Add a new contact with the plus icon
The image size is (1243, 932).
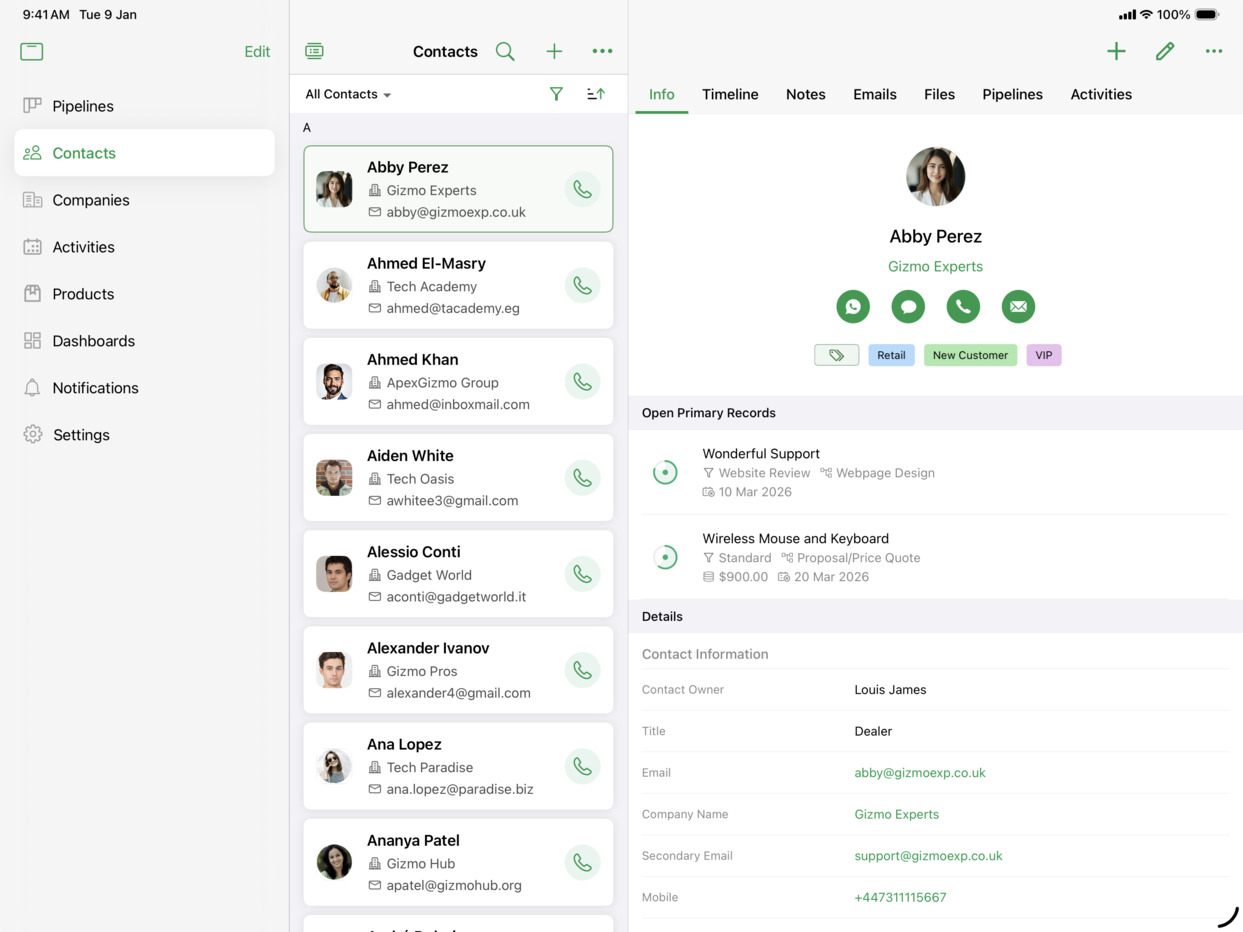coord(554,51)
